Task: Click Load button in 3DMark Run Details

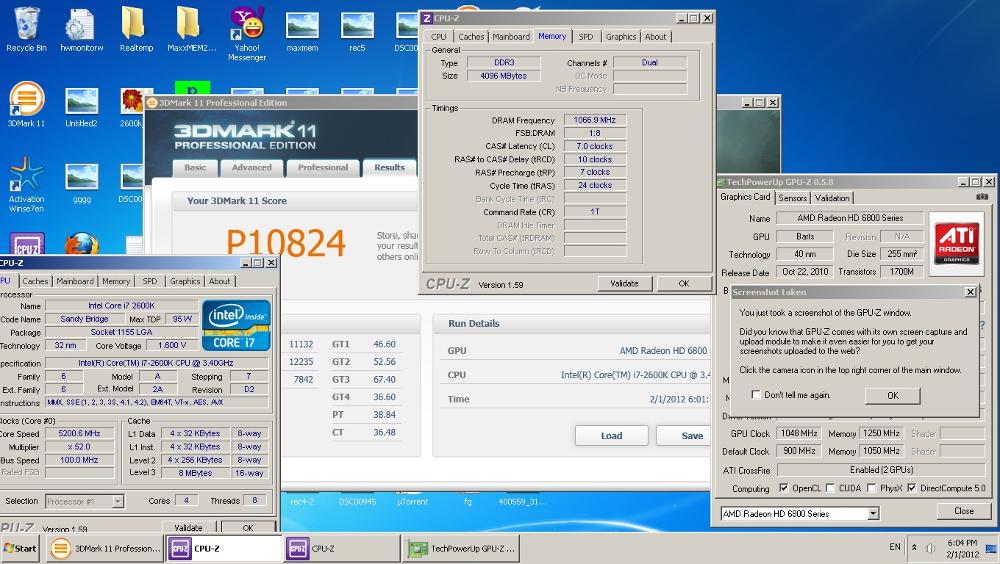Action: point(611,436)
